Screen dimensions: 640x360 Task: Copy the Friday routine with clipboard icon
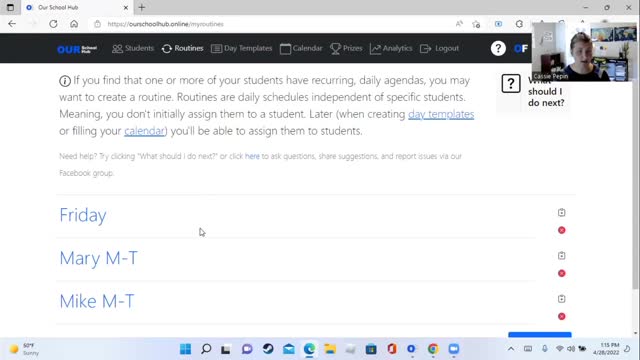562,212
